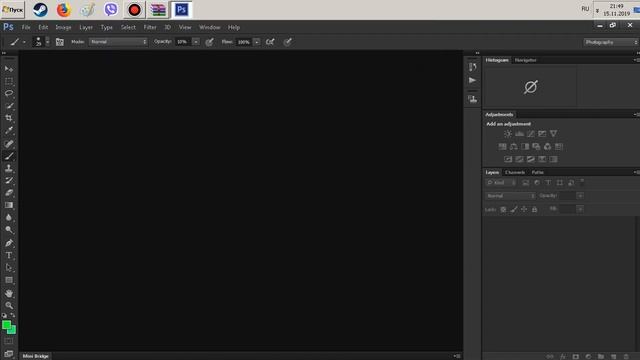
Task: Select the Blur tool
Action: (9, 218)
